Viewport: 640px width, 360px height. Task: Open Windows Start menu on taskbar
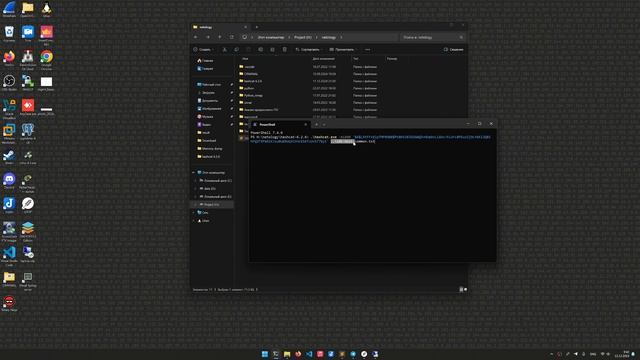(x=265, y=354)
